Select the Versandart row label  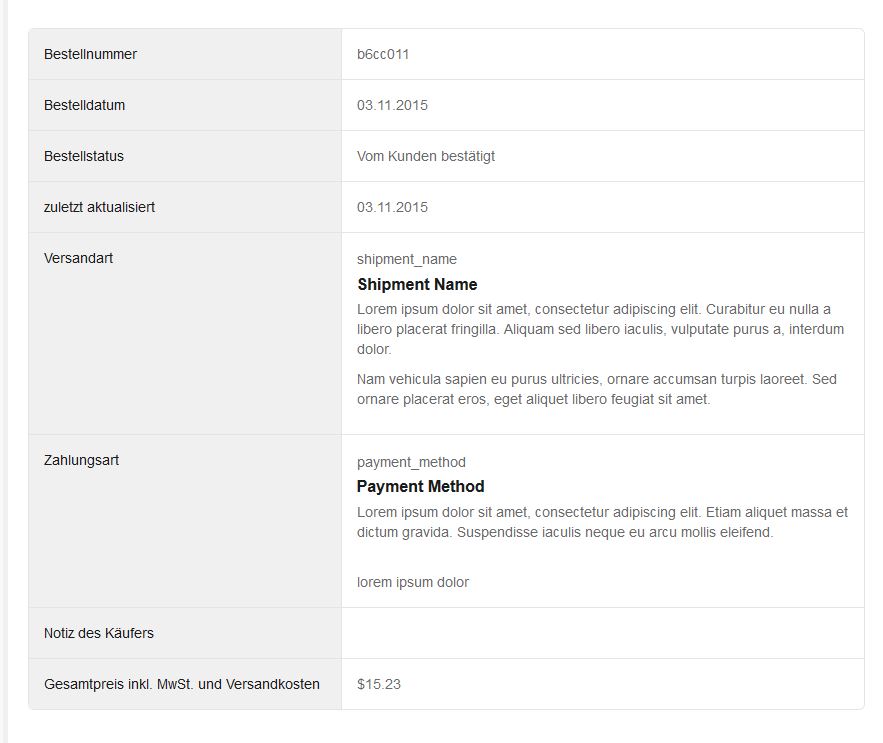pos(79,258)
